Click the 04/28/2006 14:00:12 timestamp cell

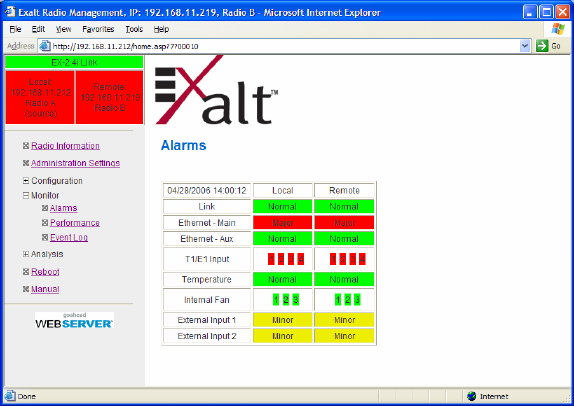point(207,190)
